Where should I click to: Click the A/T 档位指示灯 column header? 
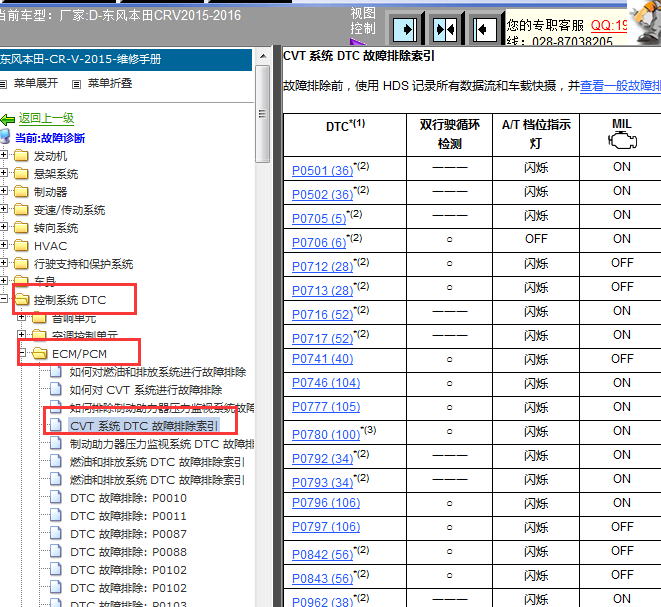536,134
